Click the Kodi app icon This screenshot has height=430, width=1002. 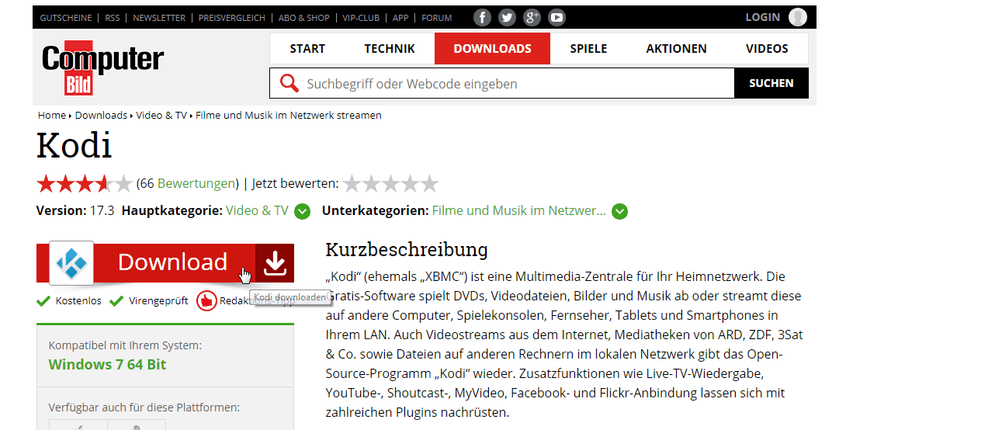pos(71,263)
